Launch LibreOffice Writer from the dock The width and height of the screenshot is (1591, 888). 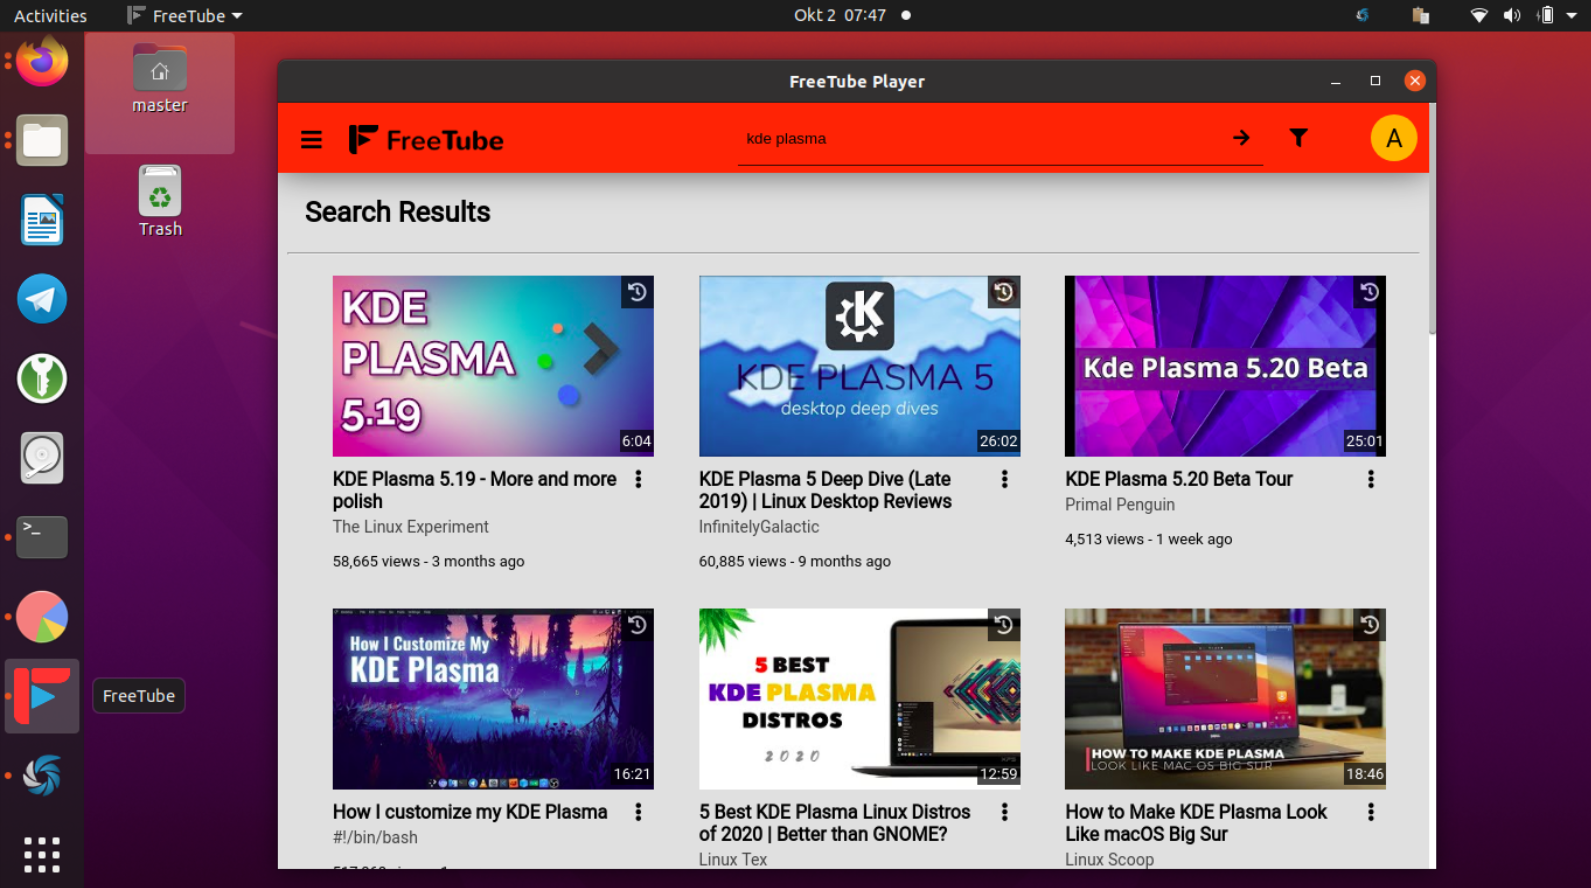click(42, 220)
